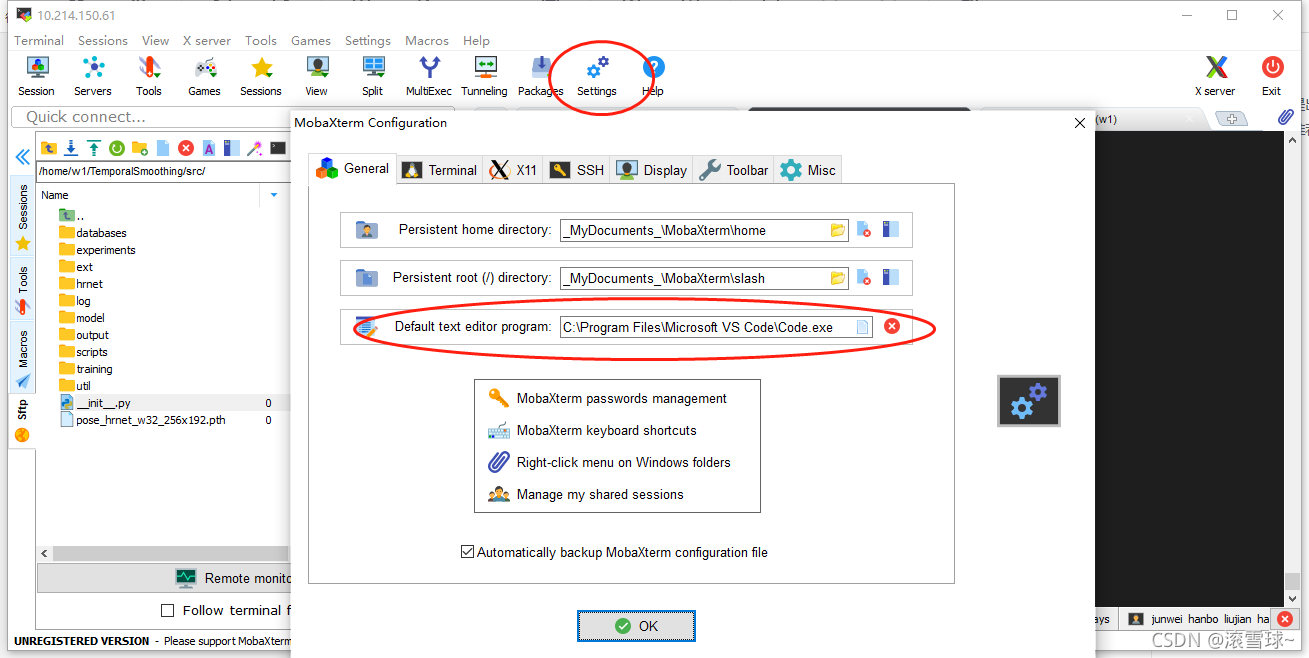The height and width of the screenshot is (658, 1309).
Task: Click the Default text editor program field
Action: click(716, 327)
